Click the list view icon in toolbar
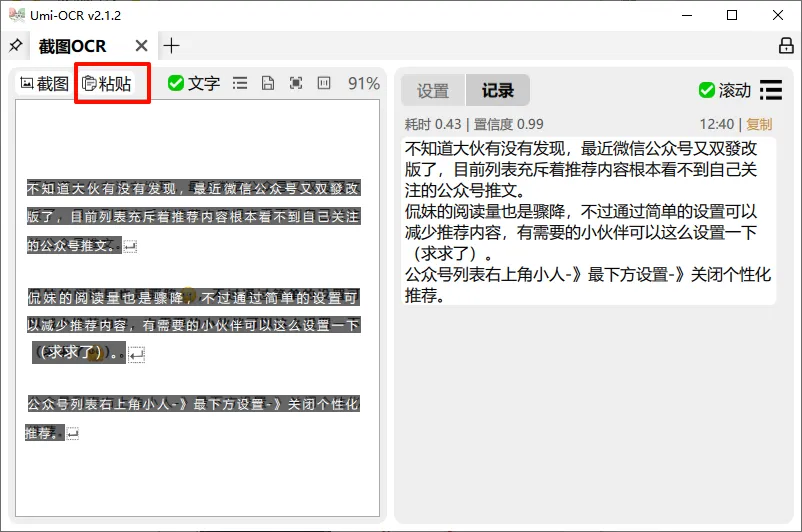The height and width of the screenshot is (532, 802). [x=240, y=83]
